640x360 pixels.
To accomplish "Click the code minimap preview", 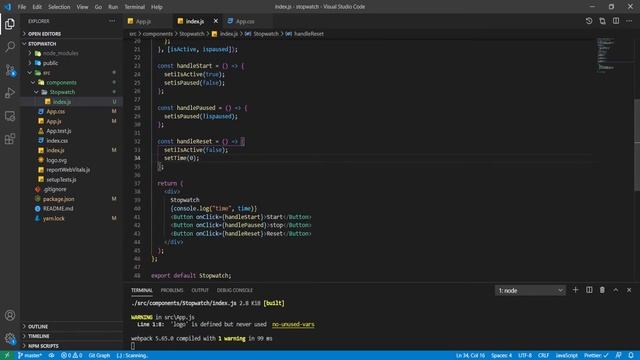I will click(606, 55).
